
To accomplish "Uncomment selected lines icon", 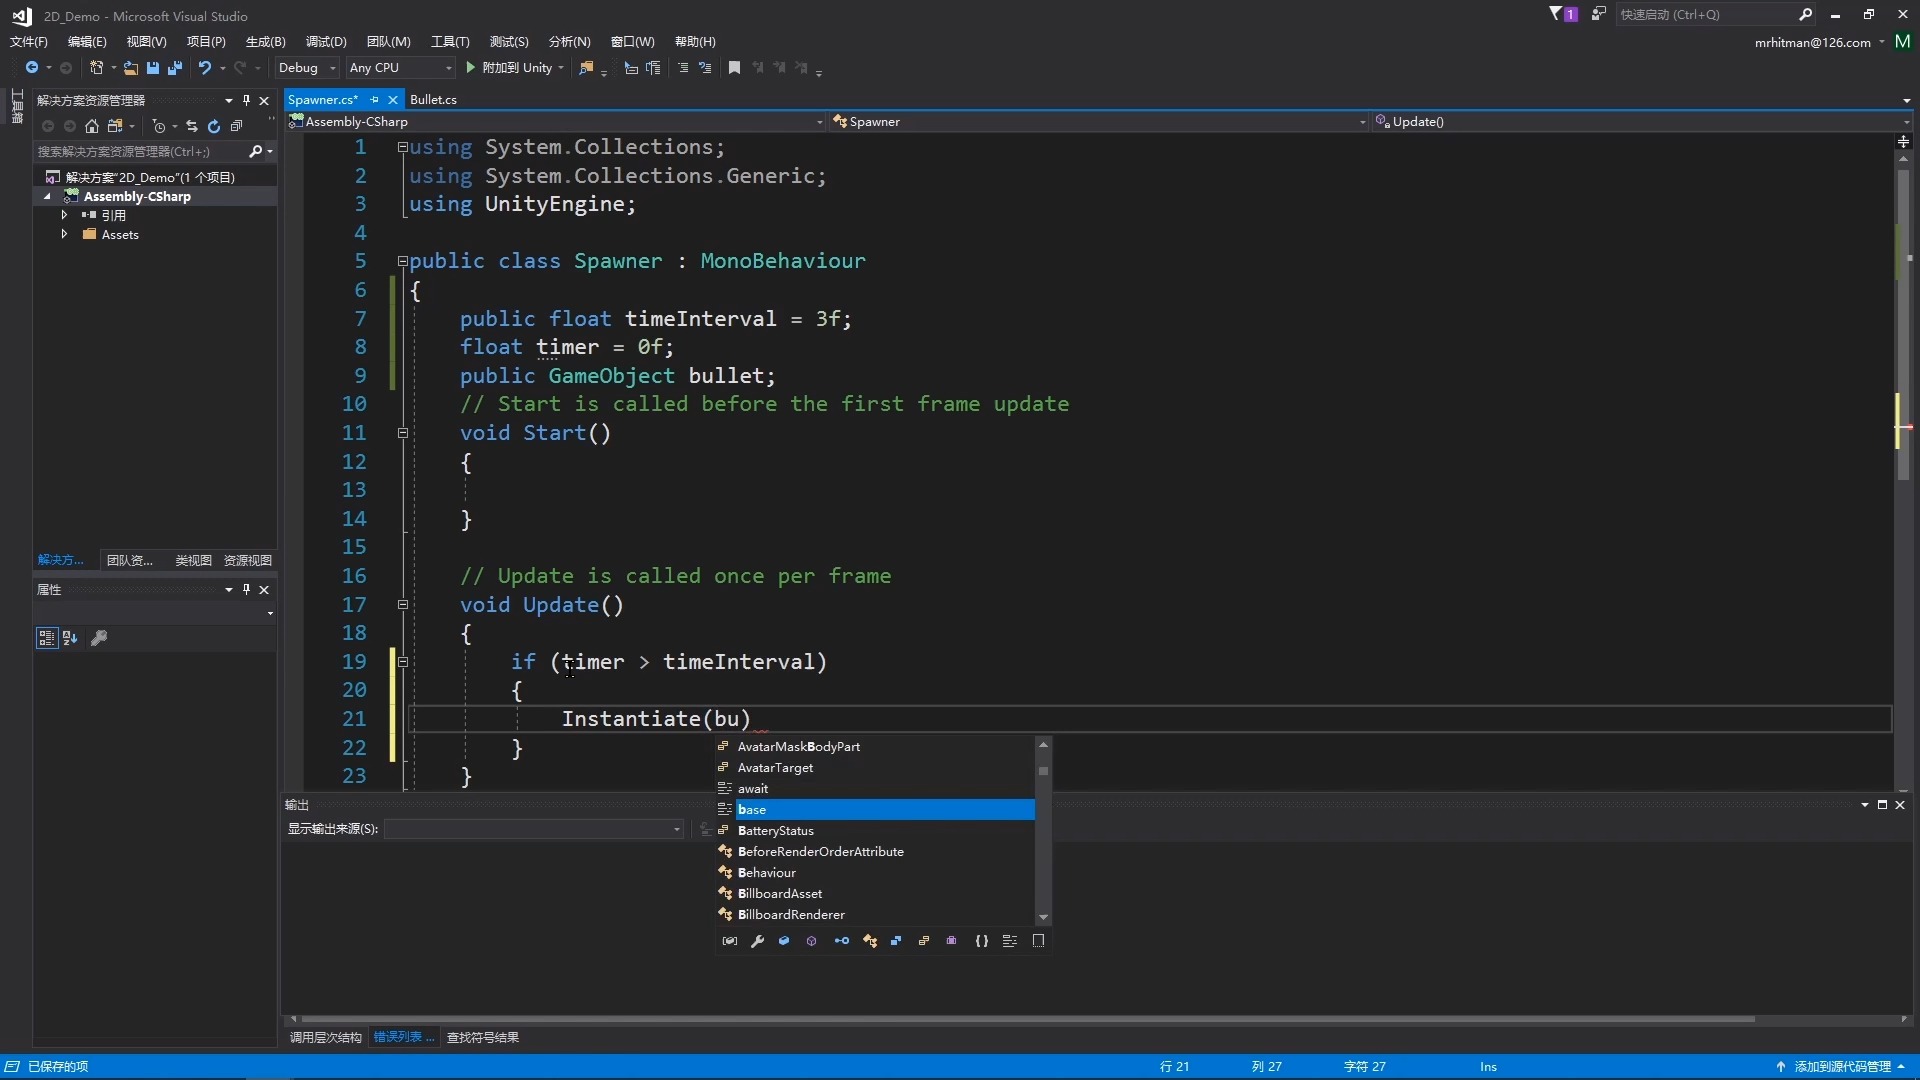I will click(x=705, y=68).
